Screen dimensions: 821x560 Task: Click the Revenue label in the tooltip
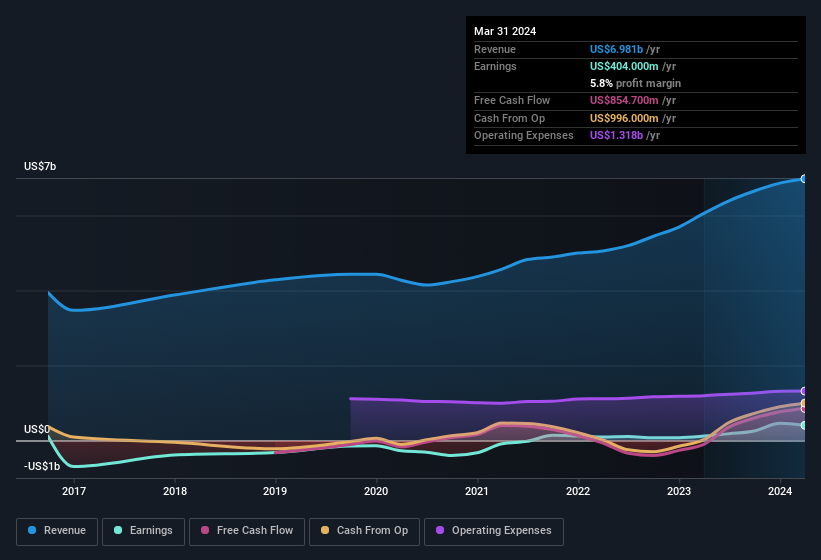pos(495,49)
